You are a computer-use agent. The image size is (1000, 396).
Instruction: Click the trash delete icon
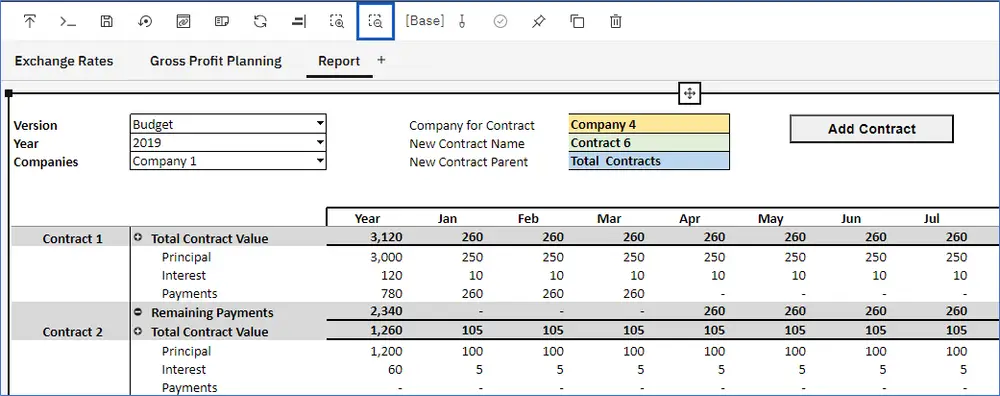[x=615, y=21]
